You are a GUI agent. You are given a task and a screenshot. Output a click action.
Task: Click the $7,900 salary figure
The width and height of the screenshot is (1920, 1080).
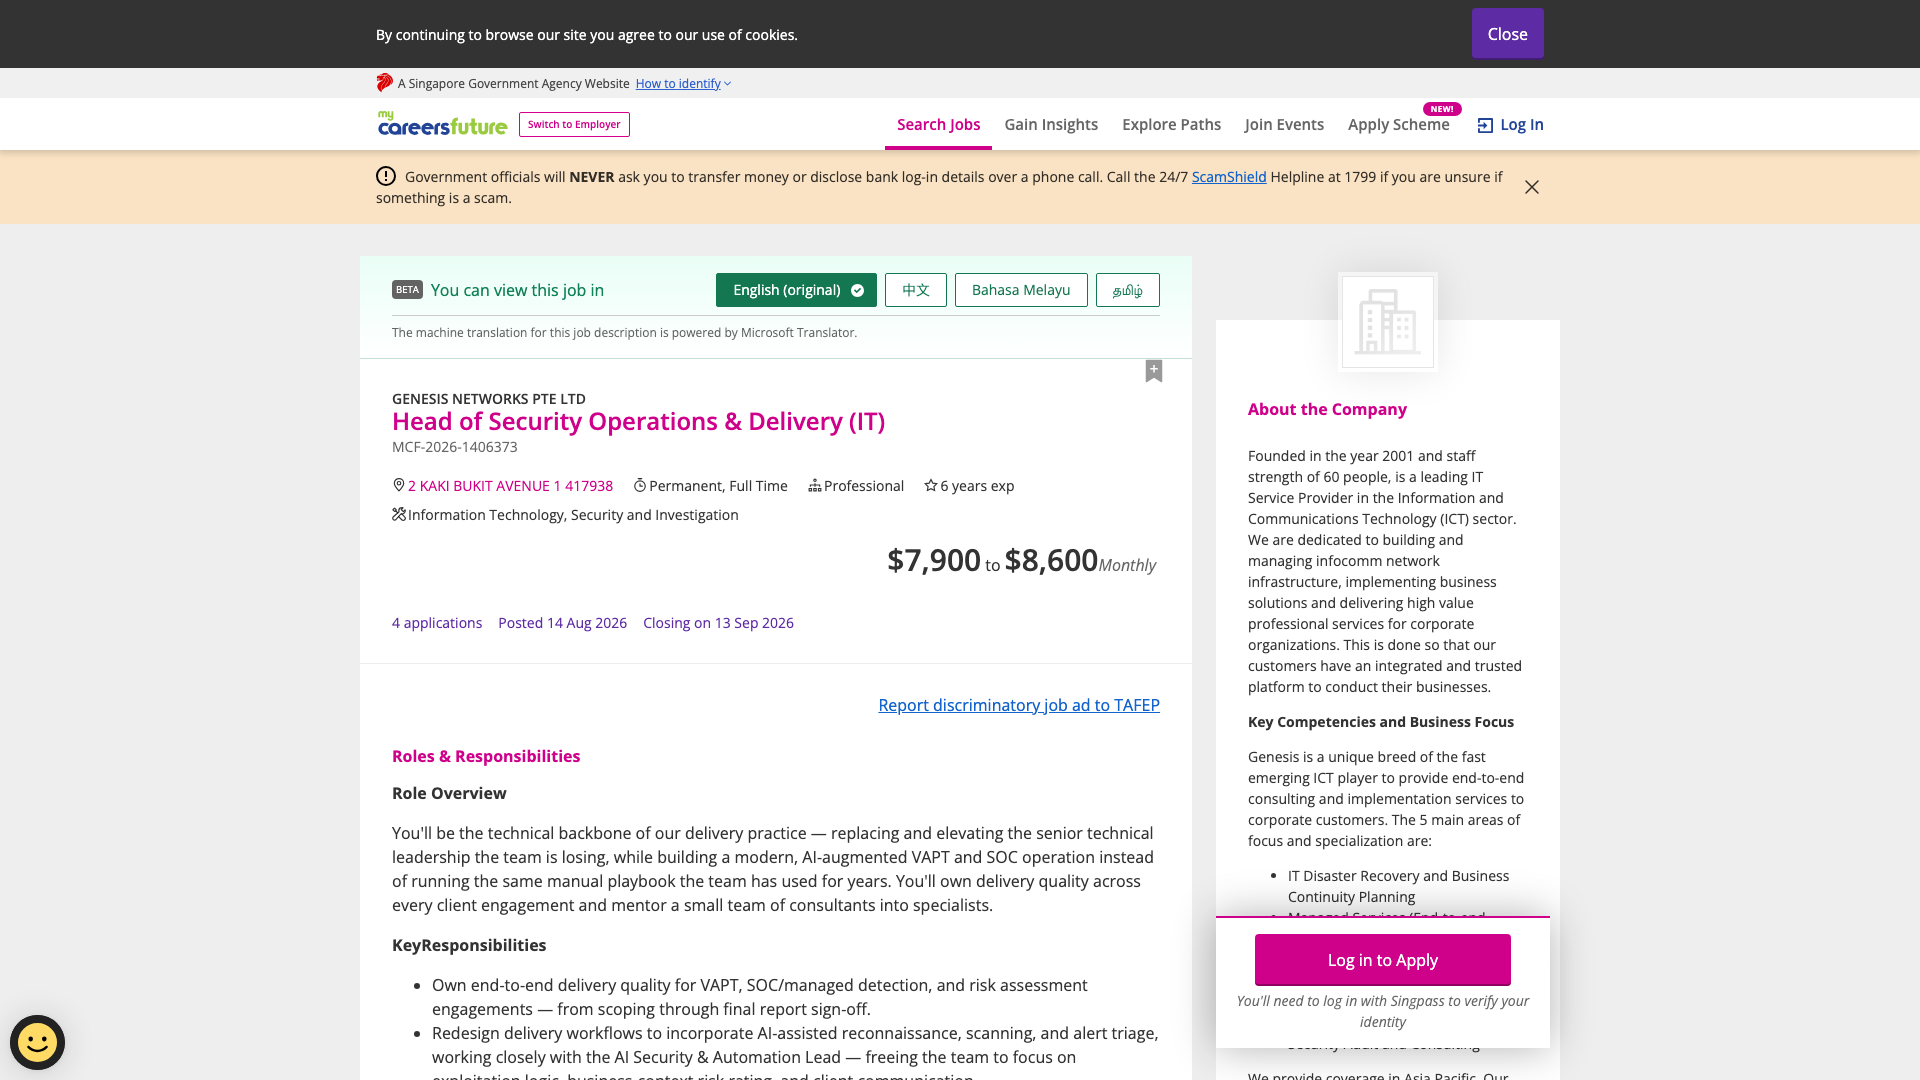(x=934, y=560)
